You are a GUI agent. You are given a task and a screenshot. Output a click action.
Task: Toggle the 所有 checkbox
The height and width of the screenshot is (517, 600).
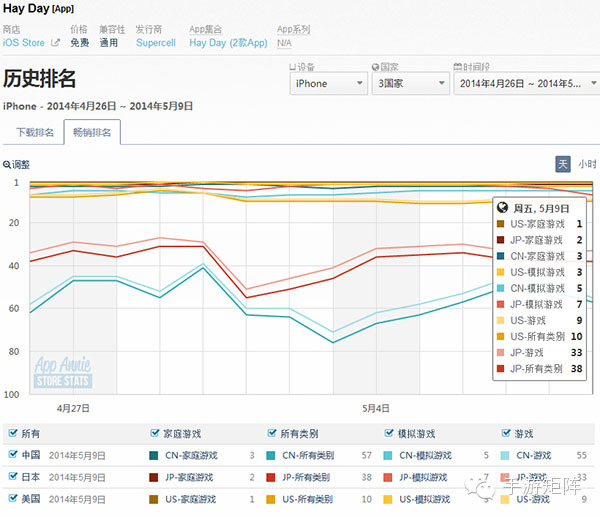[13, 433]
